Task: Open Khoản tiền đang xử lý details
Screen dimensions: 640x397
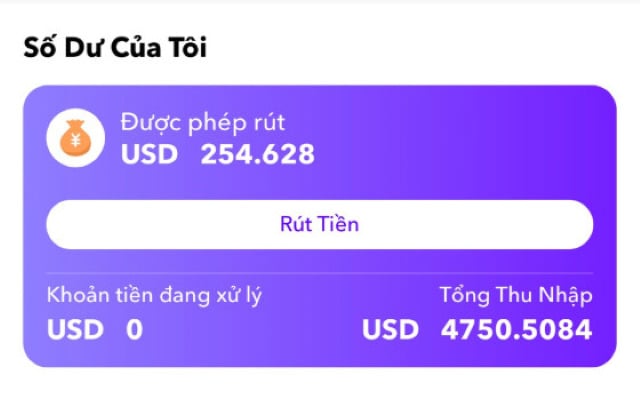Action: pyautogui.click(x=154, y=295)
